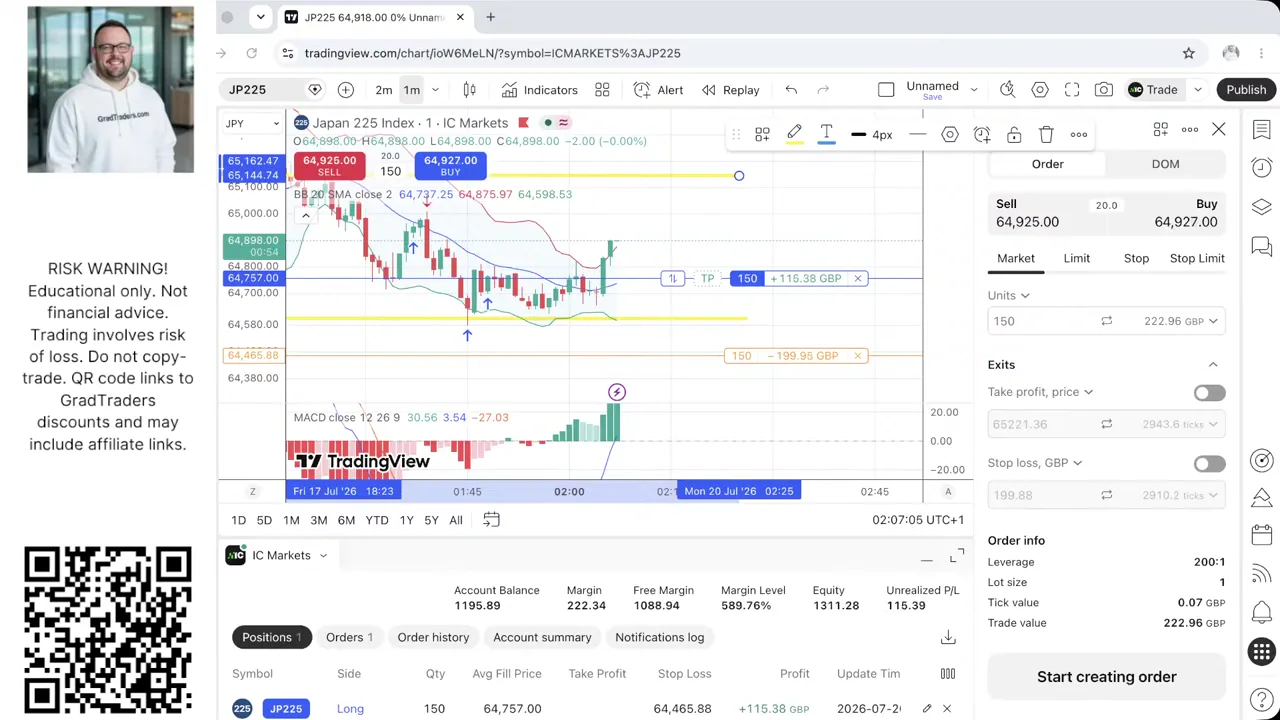The image size is (1280, 720).
Task: Open the Take profit, price dropdown
Action: pos(1041,392)
